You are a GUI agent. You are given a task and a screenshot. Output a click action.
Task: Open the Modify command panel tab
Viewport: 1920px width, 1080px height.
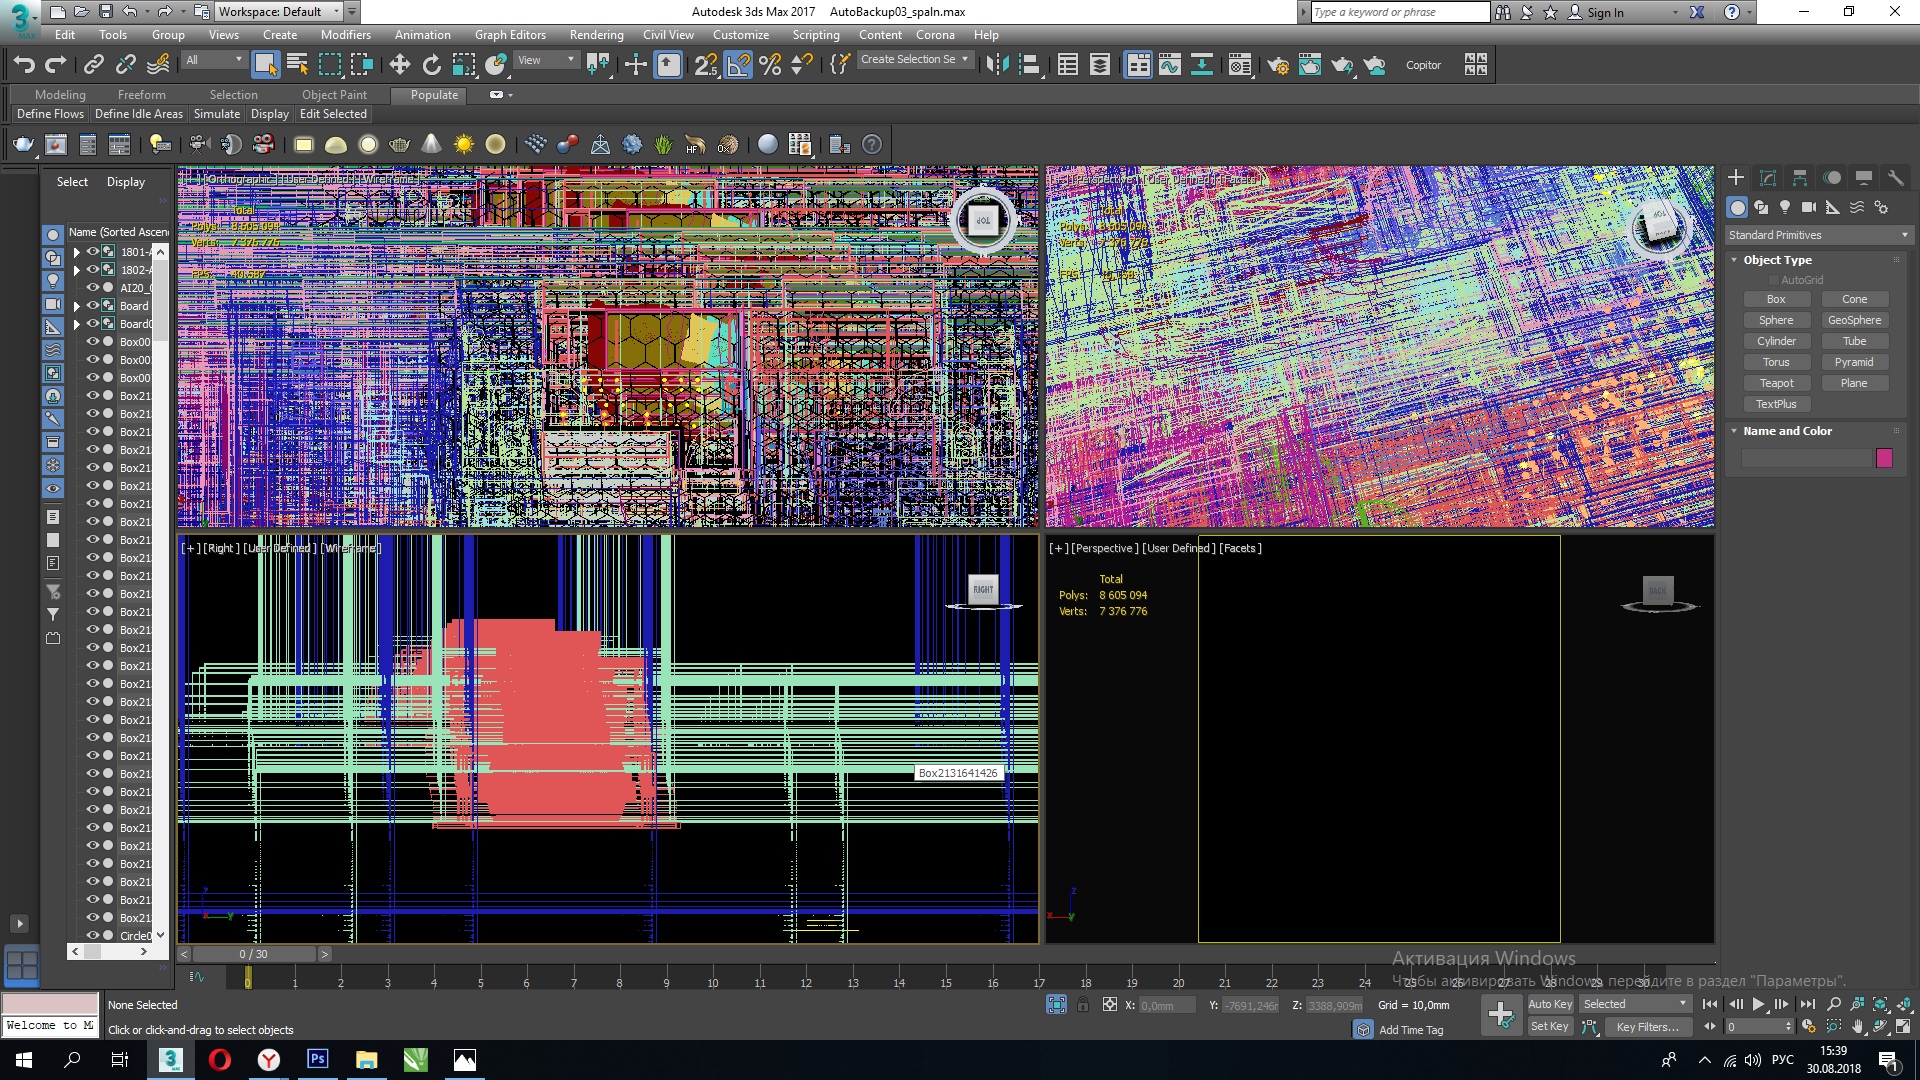coord(1767,177)
